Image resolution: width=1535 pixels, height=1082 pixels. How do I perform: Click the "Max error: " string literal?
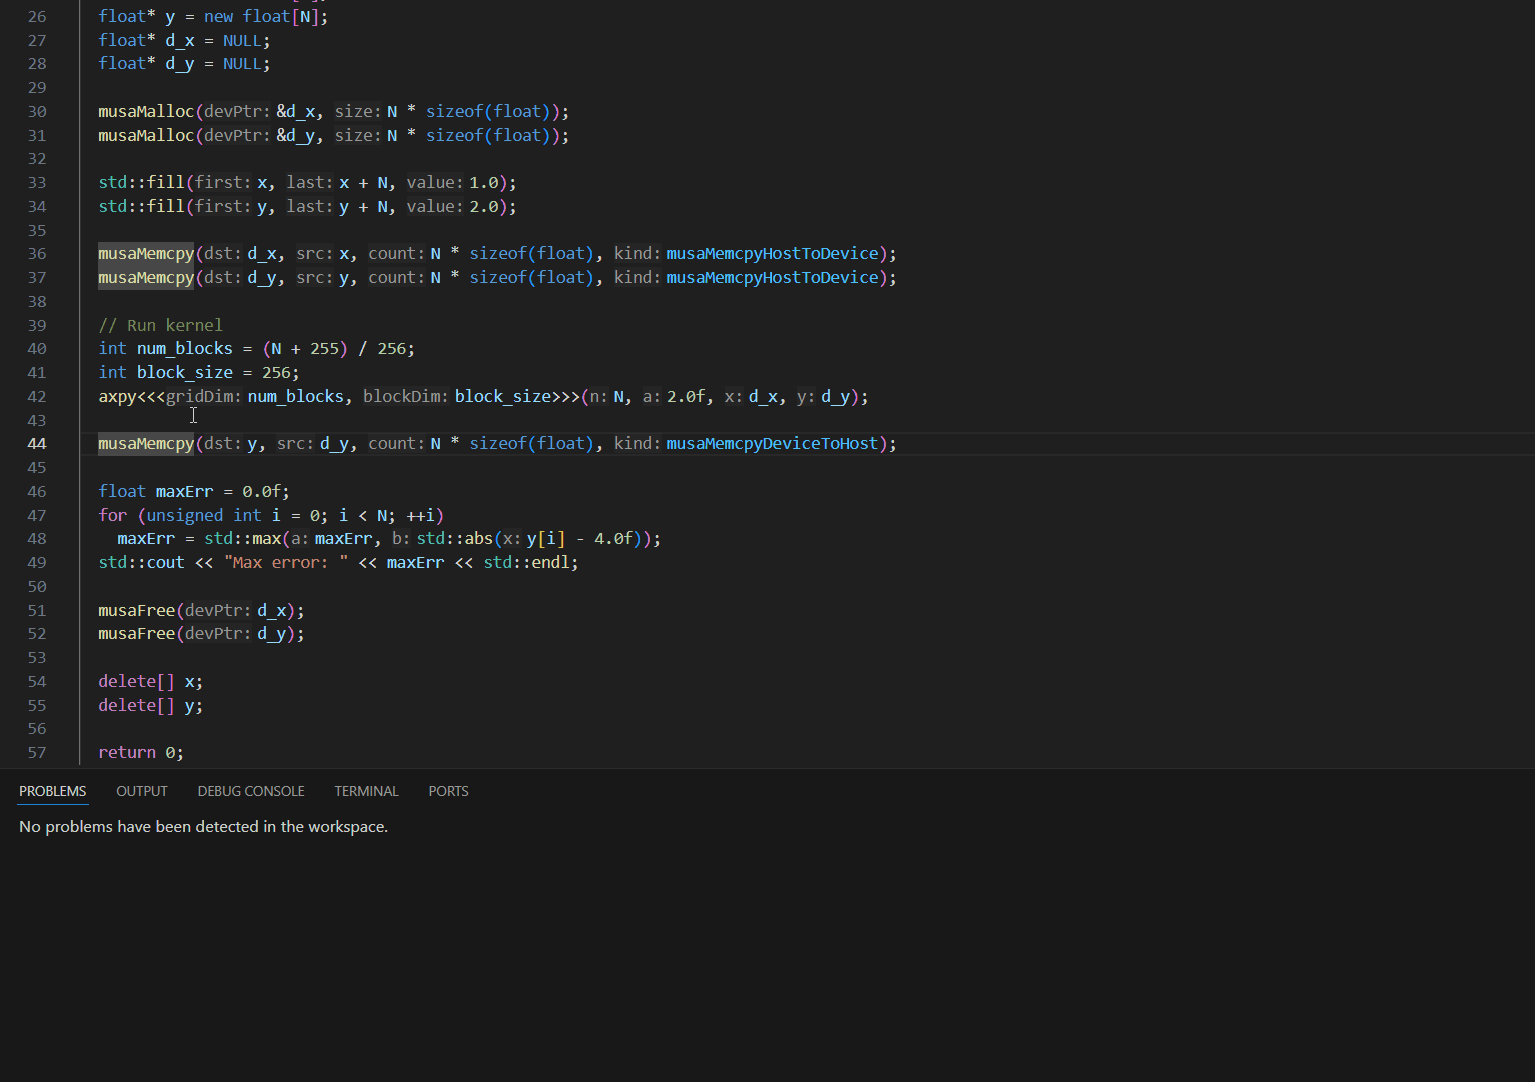coord(286,563)
